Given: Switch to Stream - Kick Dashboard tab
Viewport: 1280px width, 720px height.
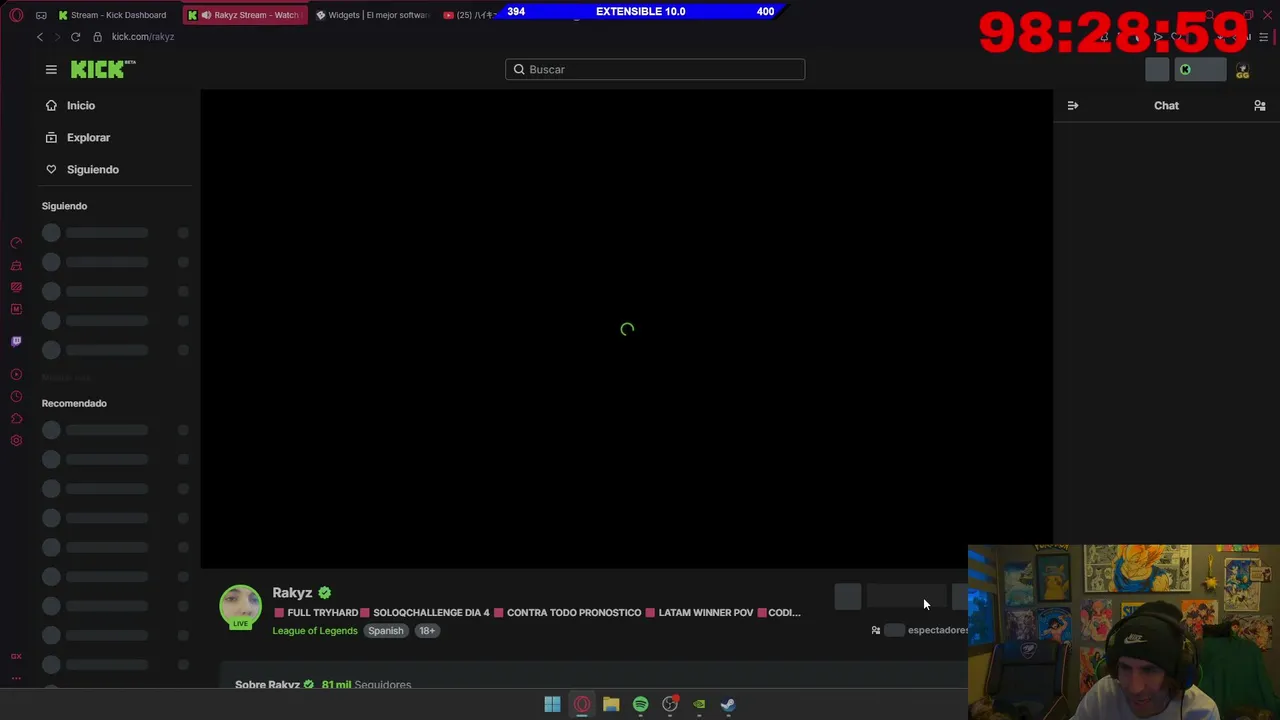Looking at the screenshot, I should pos(113,15).
